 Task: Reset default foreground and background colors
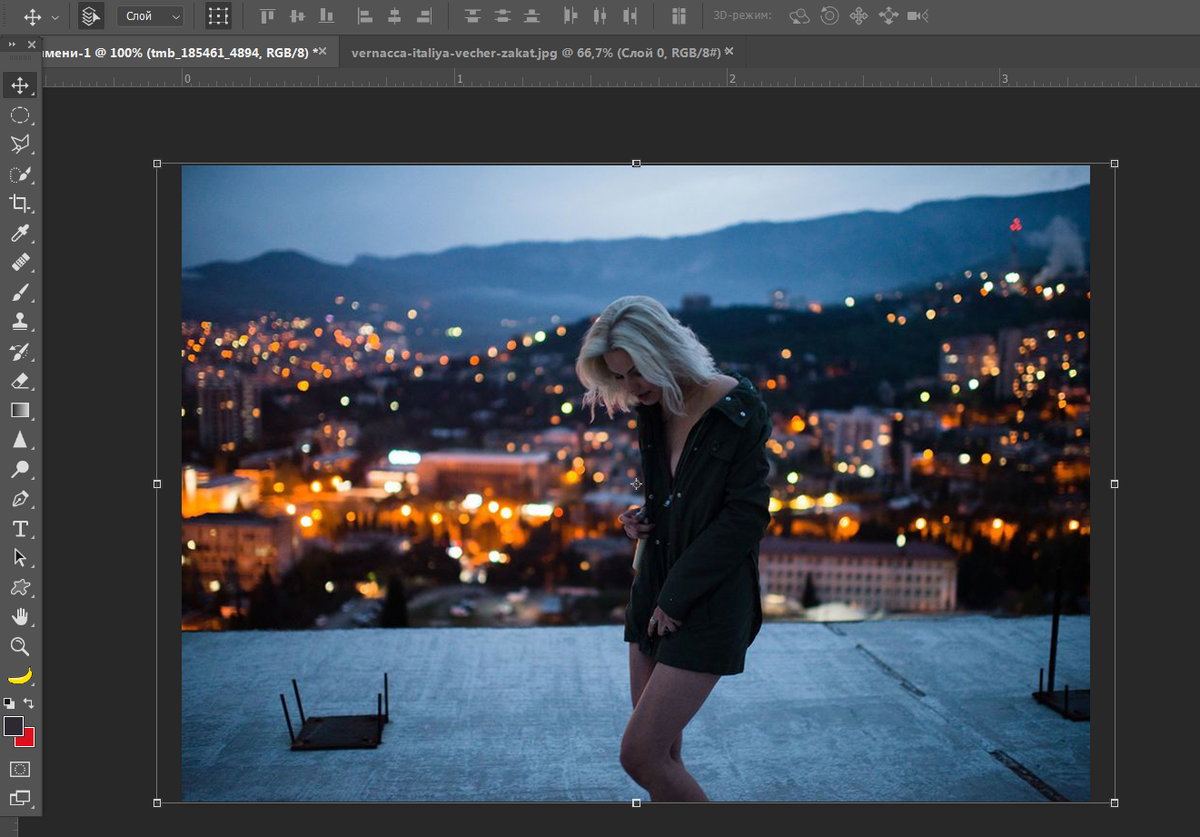click(9, 703)
